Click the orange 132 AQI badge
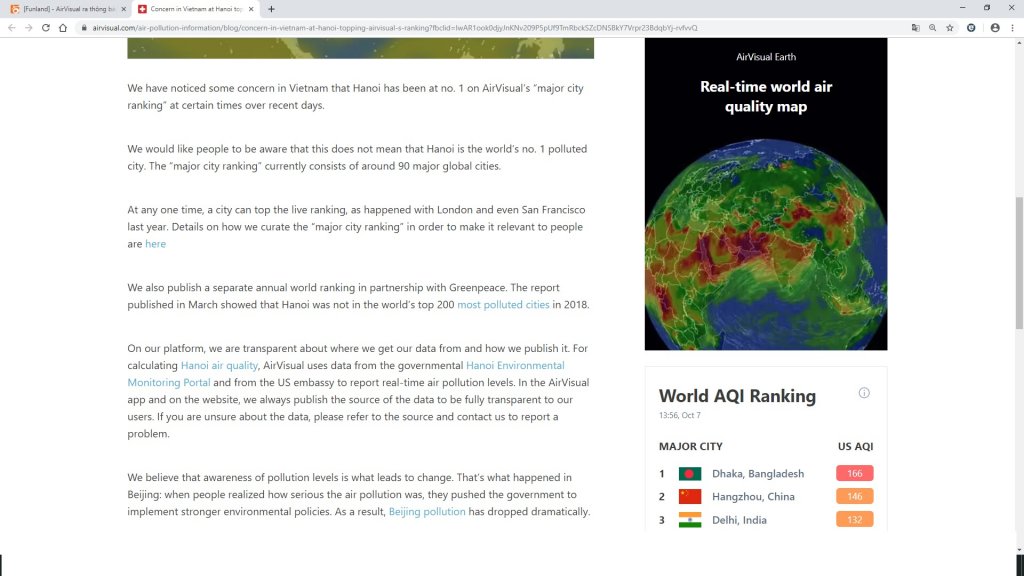The width and height of the screenshot is (1024, 576). (854, 520)
